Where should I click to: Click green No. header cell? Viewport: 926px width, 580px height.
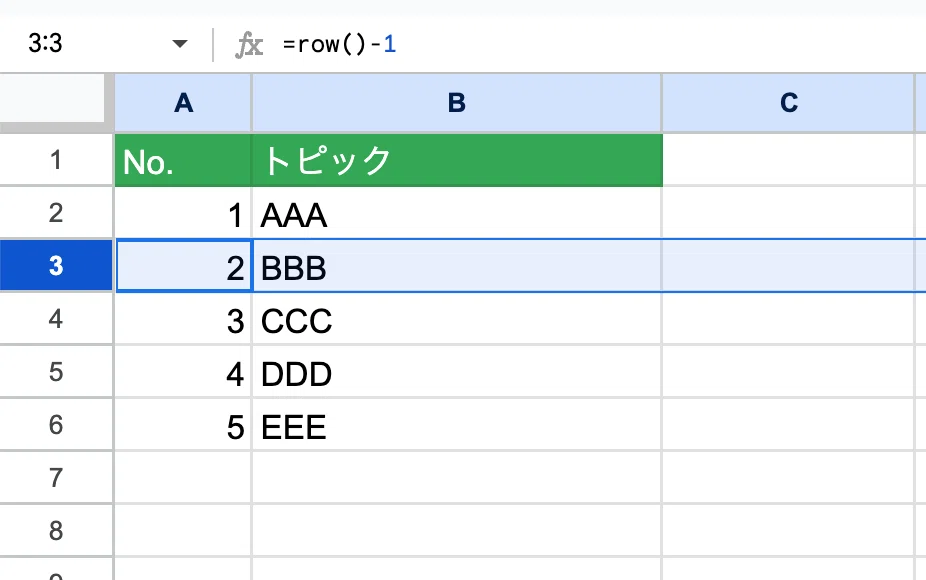183,160
